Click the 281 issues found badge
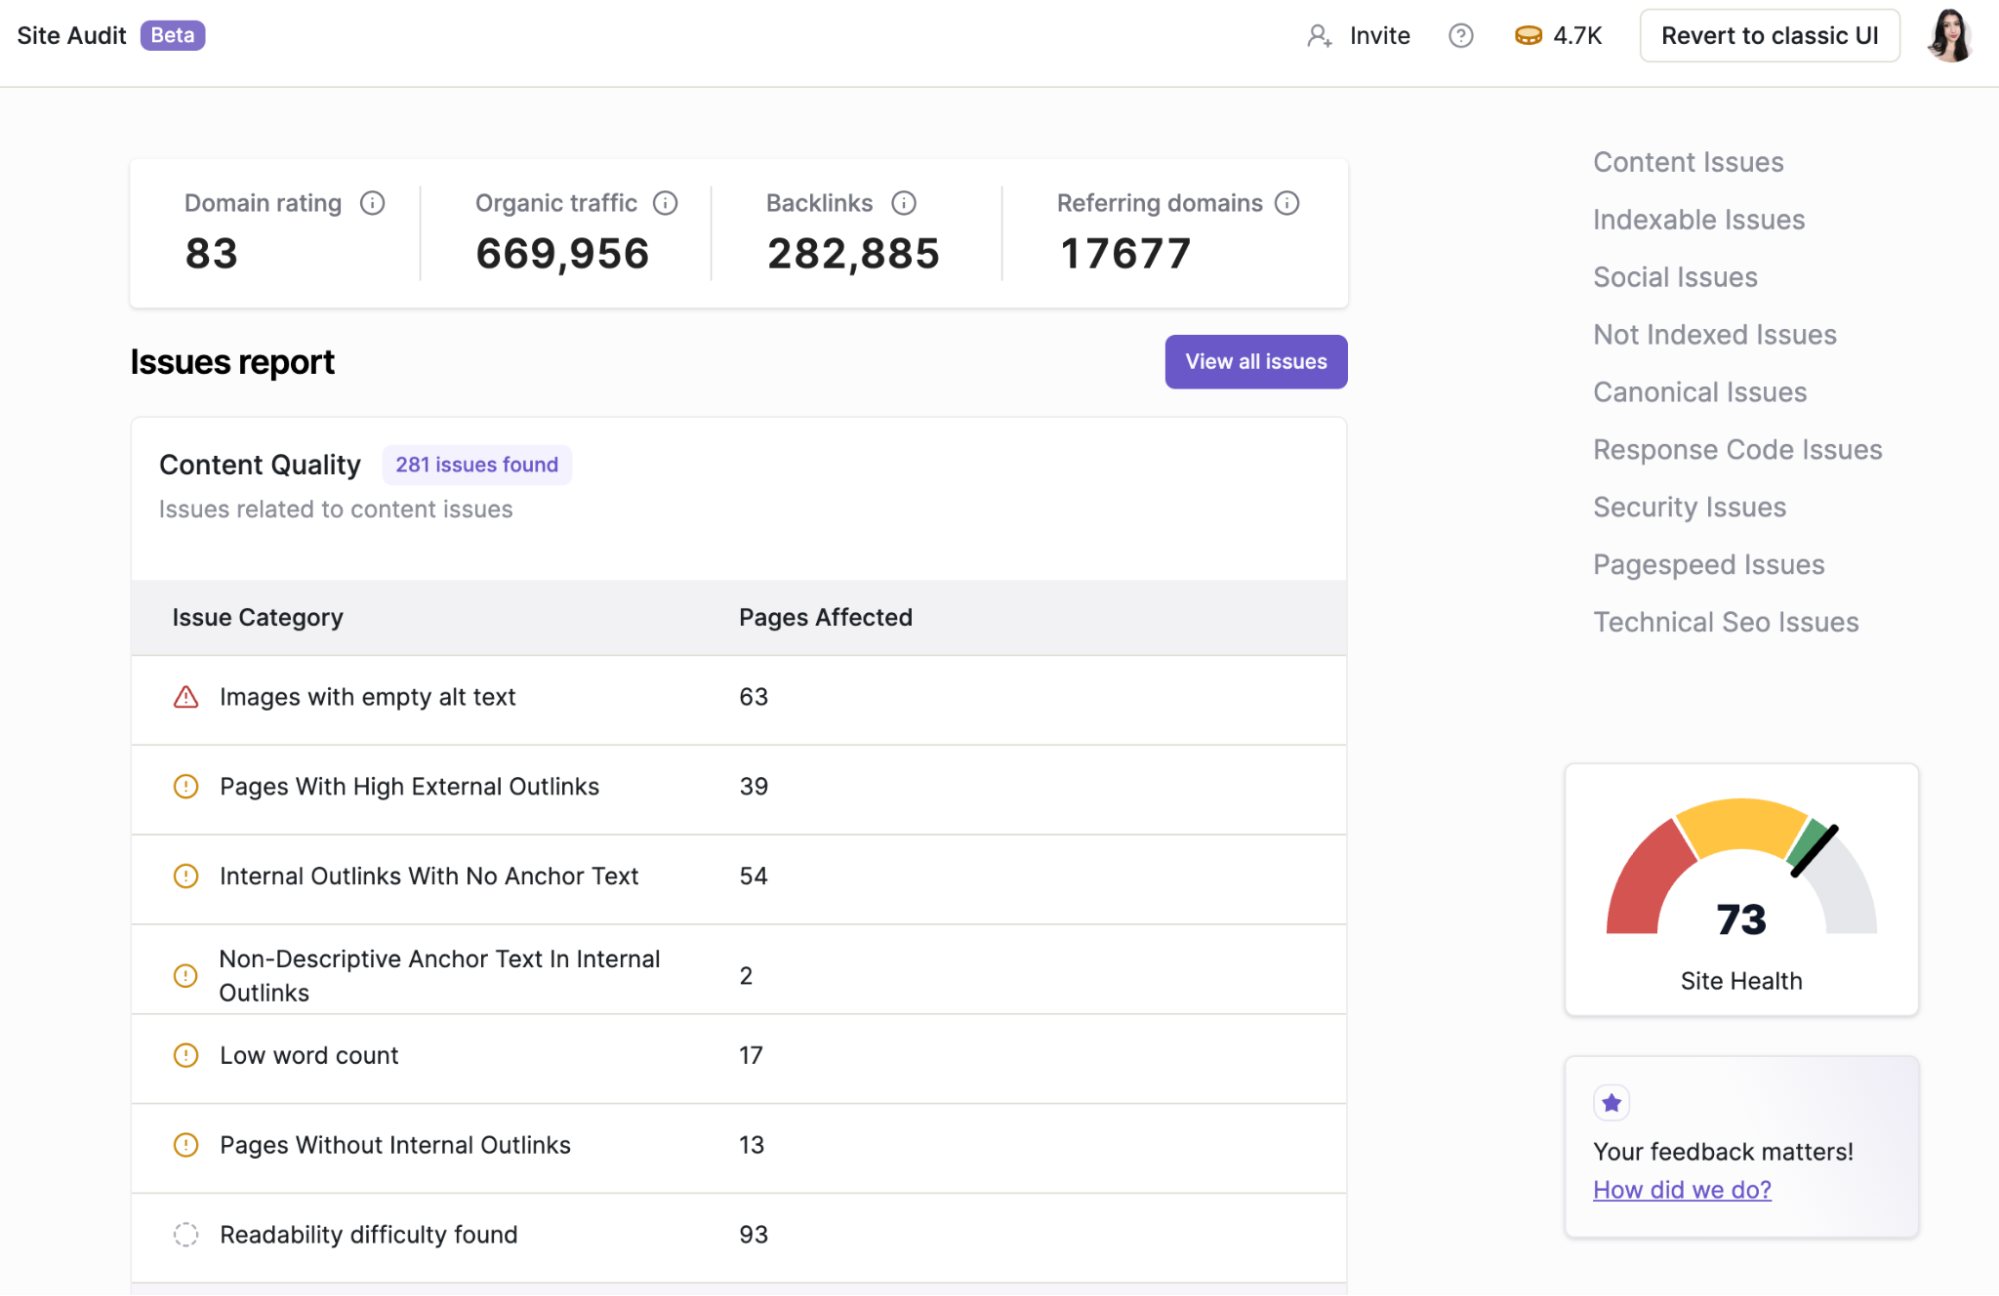The height and width of the screenshot is (1296, 1999). [x=477, y=464]
